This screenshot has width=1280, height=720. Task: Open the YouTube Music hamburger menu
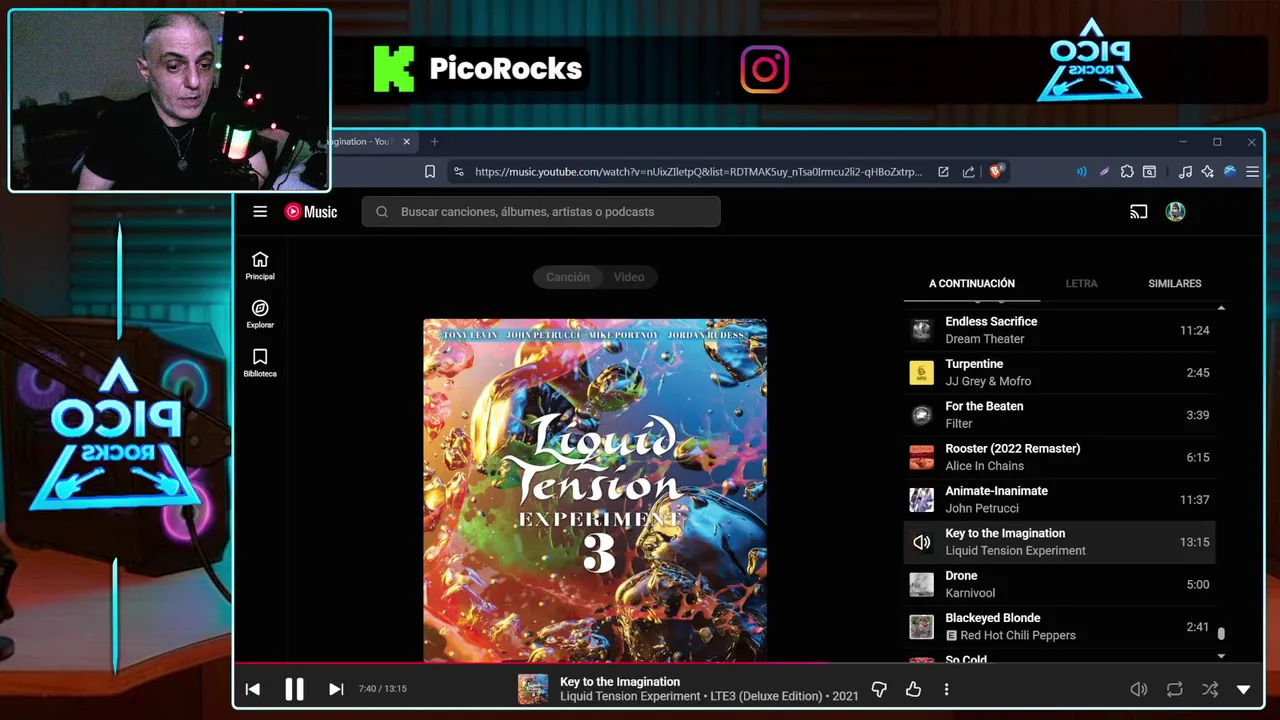click(x=260, y=212)
